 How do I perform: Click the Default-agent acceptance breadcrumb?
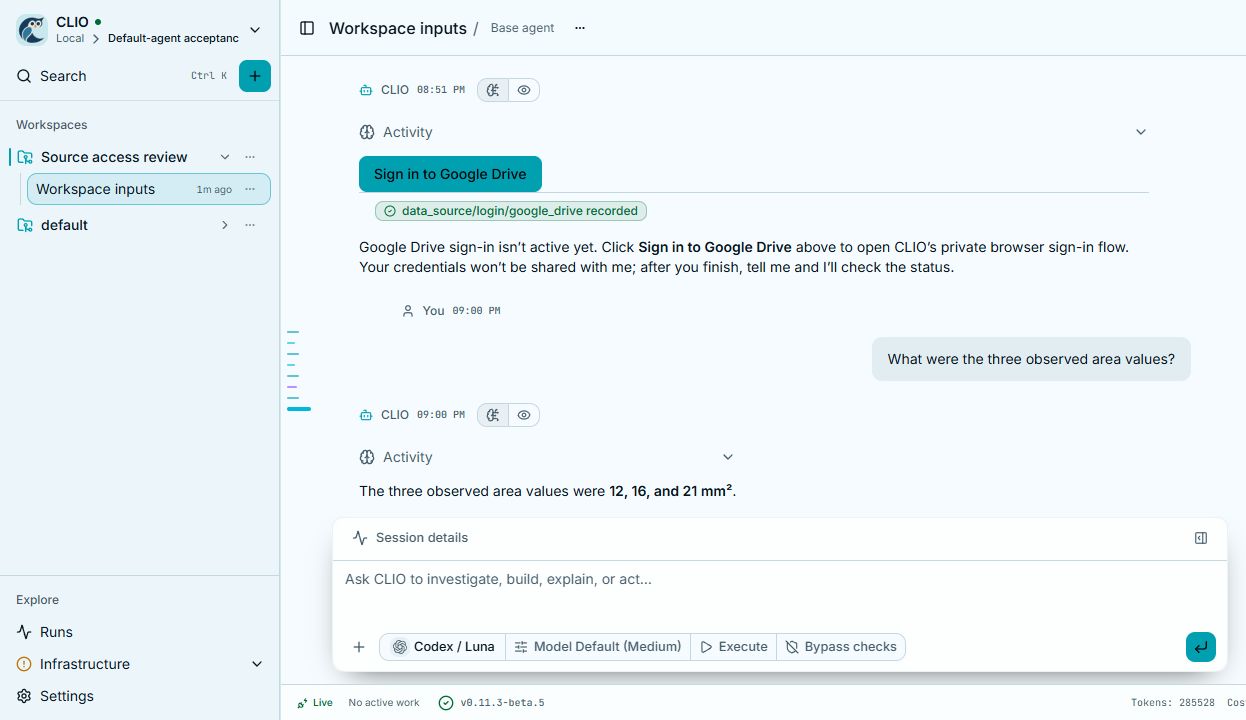pyautogui.click(x=173, y=38)
